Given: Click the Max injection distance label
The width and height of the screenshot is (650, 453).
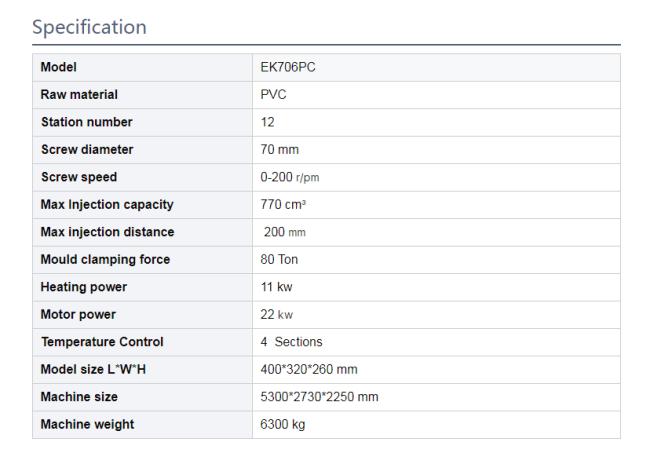Looking at the screenshot, I should (x=107, y=232).
